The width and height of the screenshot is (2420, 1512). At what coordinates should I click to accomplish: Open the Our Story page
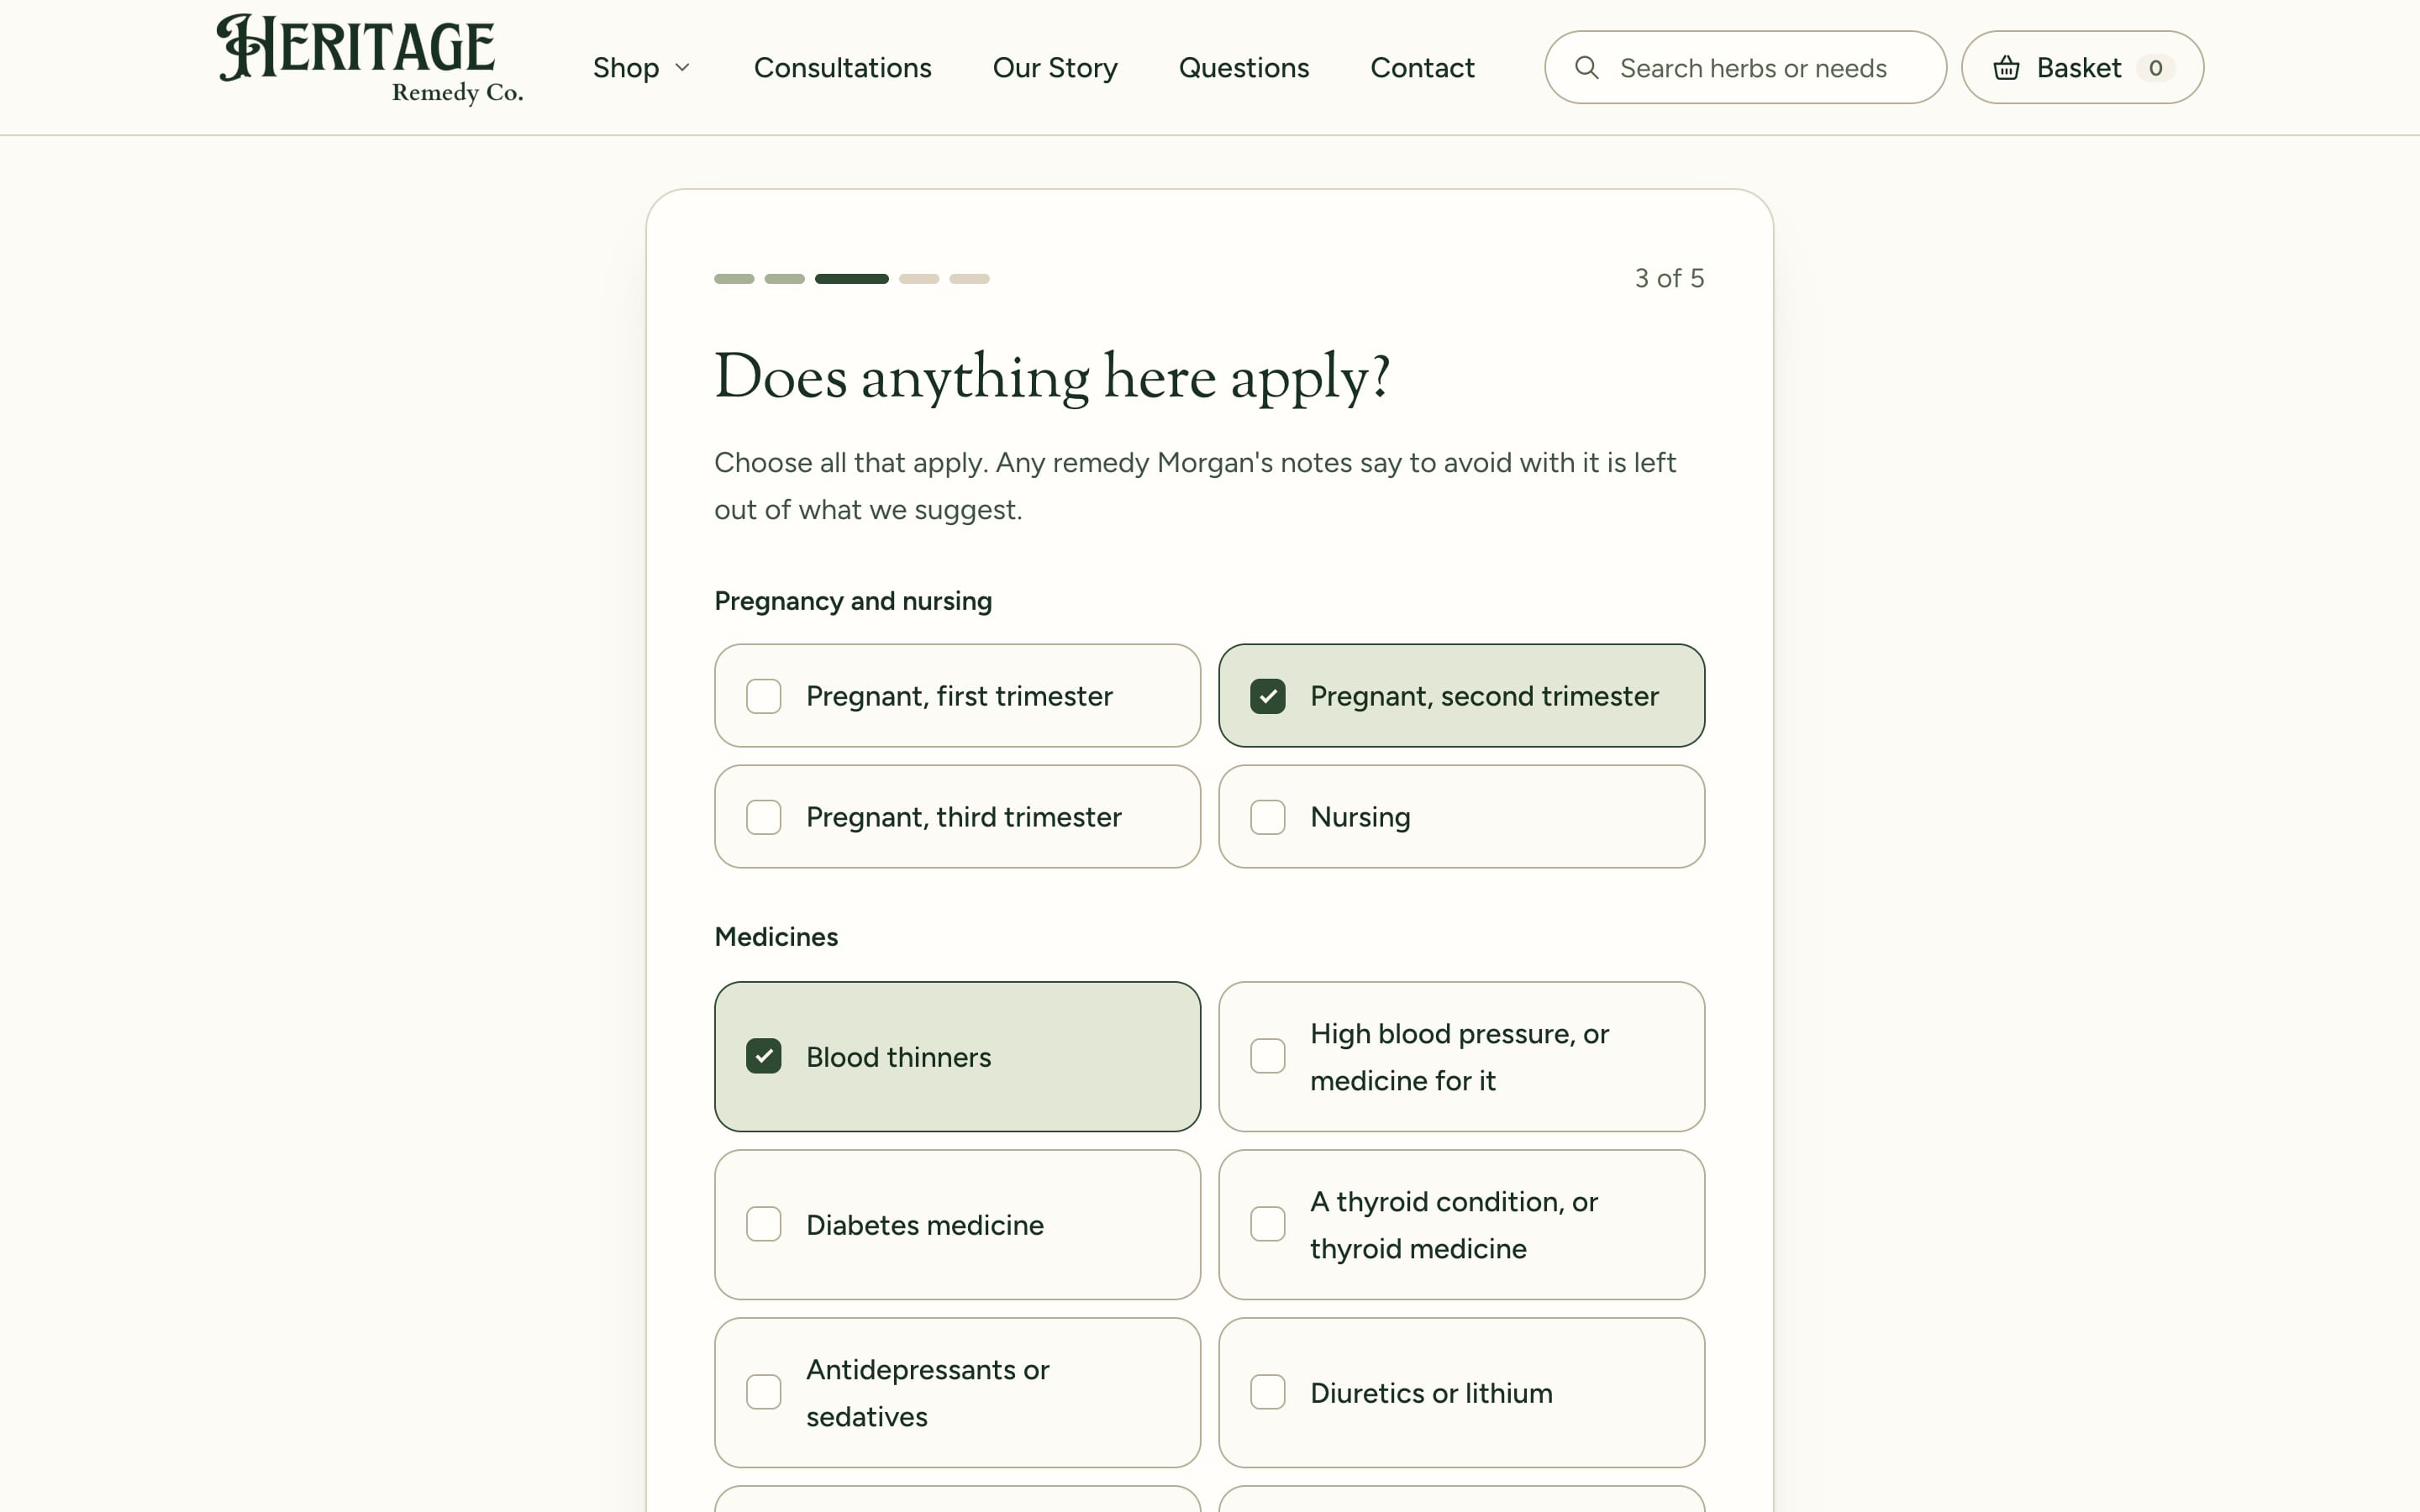tap(1055, 67)
